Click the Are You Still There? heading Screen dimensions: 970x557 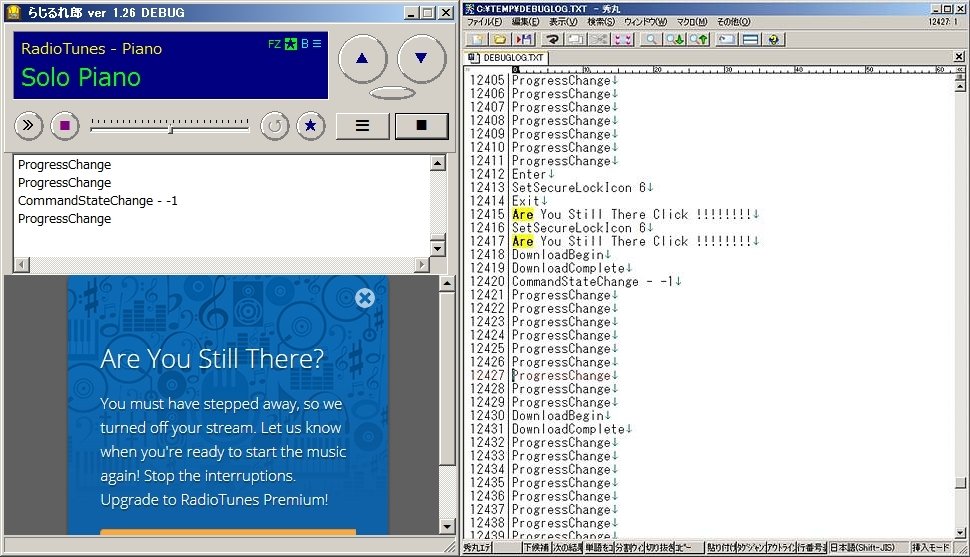[x=212, y=359]
